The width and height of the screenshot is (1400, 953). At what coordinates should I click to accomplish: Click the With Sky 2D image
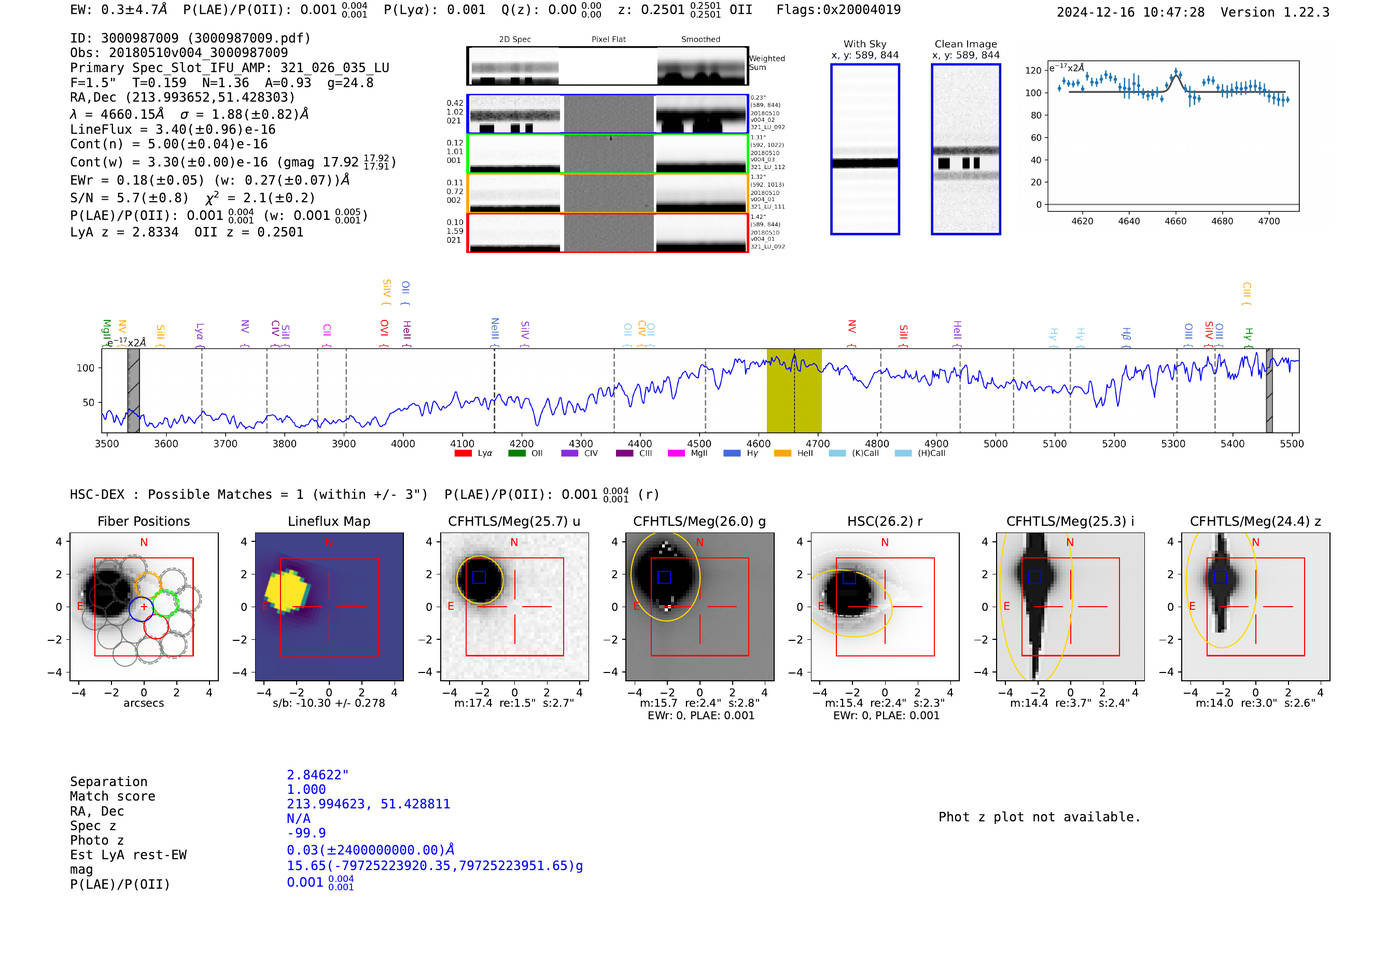tap(865, 149)
